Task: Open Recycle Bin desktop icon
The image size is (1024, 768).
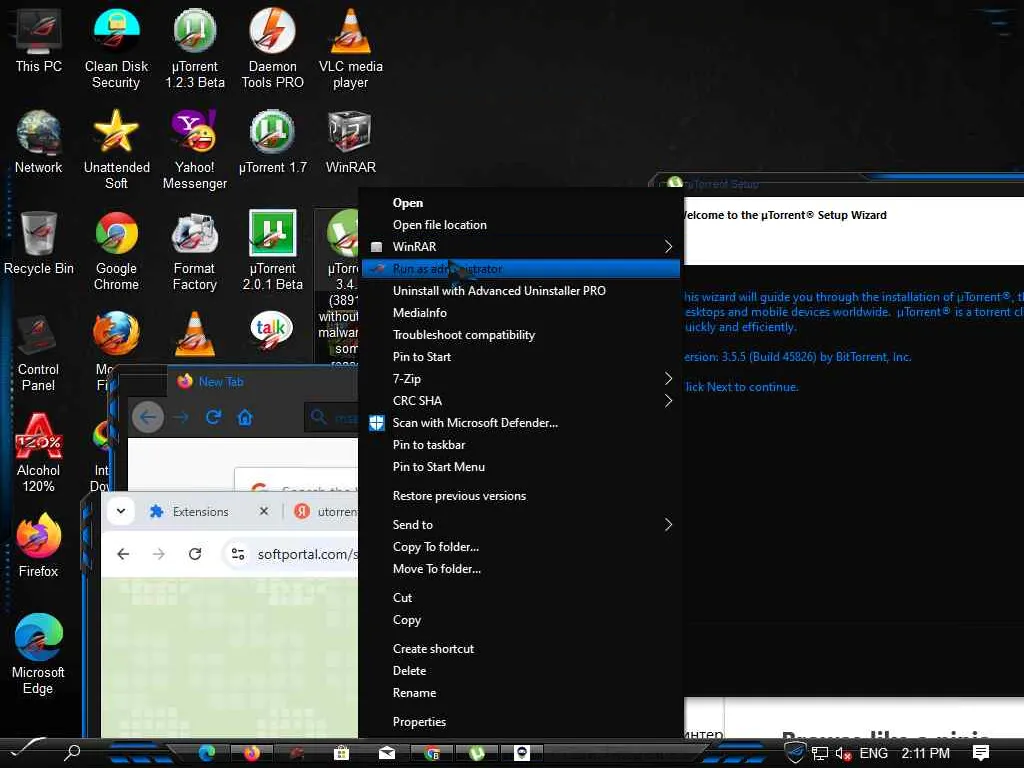Action: click(x=39, y=244)
